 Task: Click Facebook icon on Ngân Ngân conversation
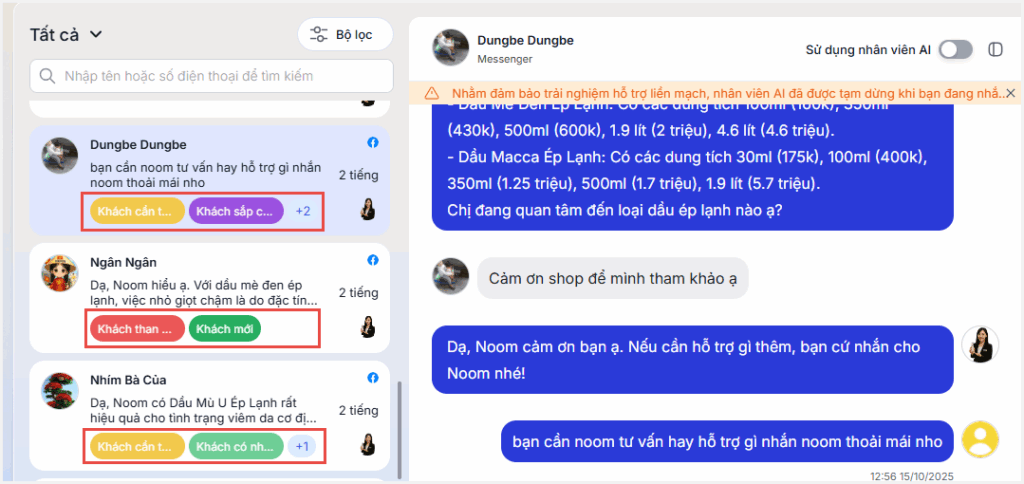(372, 260)
